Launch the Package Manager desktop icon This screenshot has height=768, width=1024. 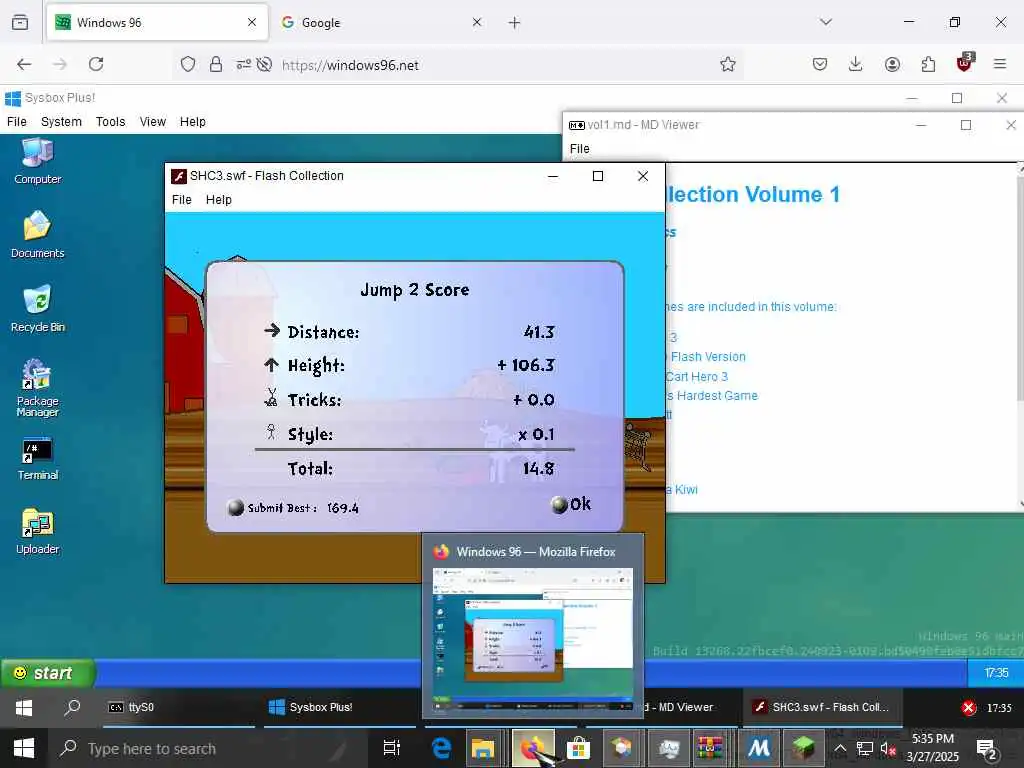coord(37,388)
